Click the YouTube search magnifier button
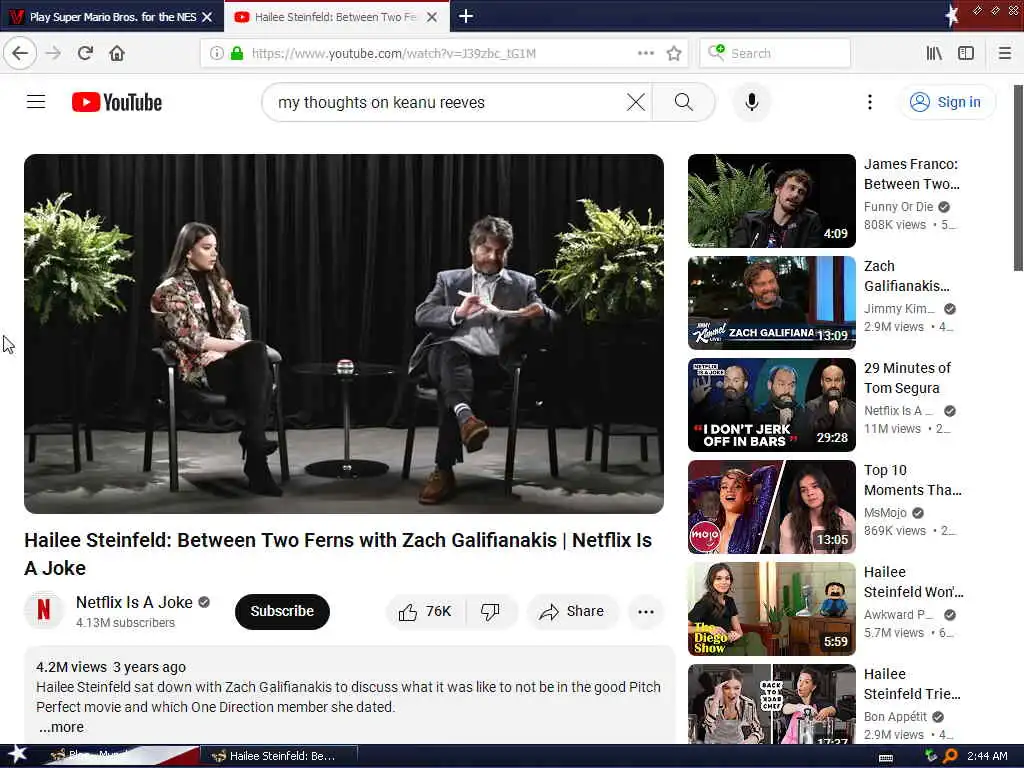The width and height of the screenshot is (1024, 768). tap(684, 102)
